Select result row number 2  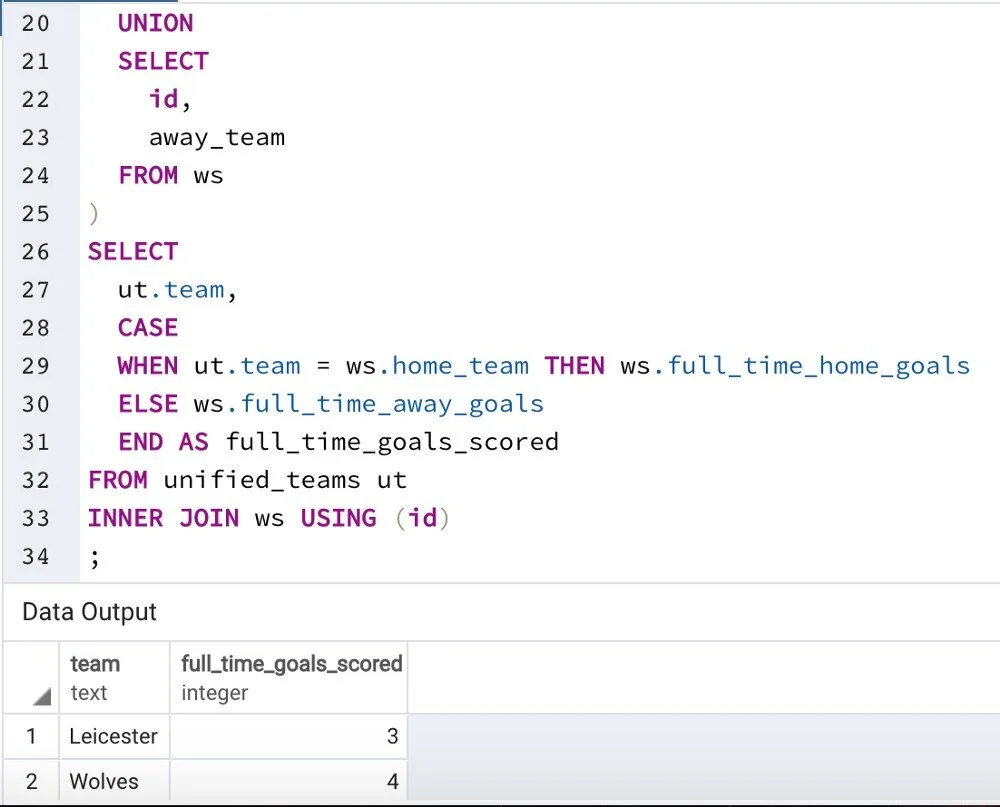(x=31, y=781)
